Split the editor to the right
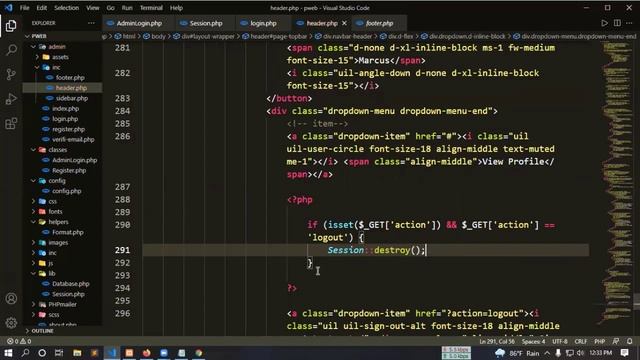 point(617,23)
